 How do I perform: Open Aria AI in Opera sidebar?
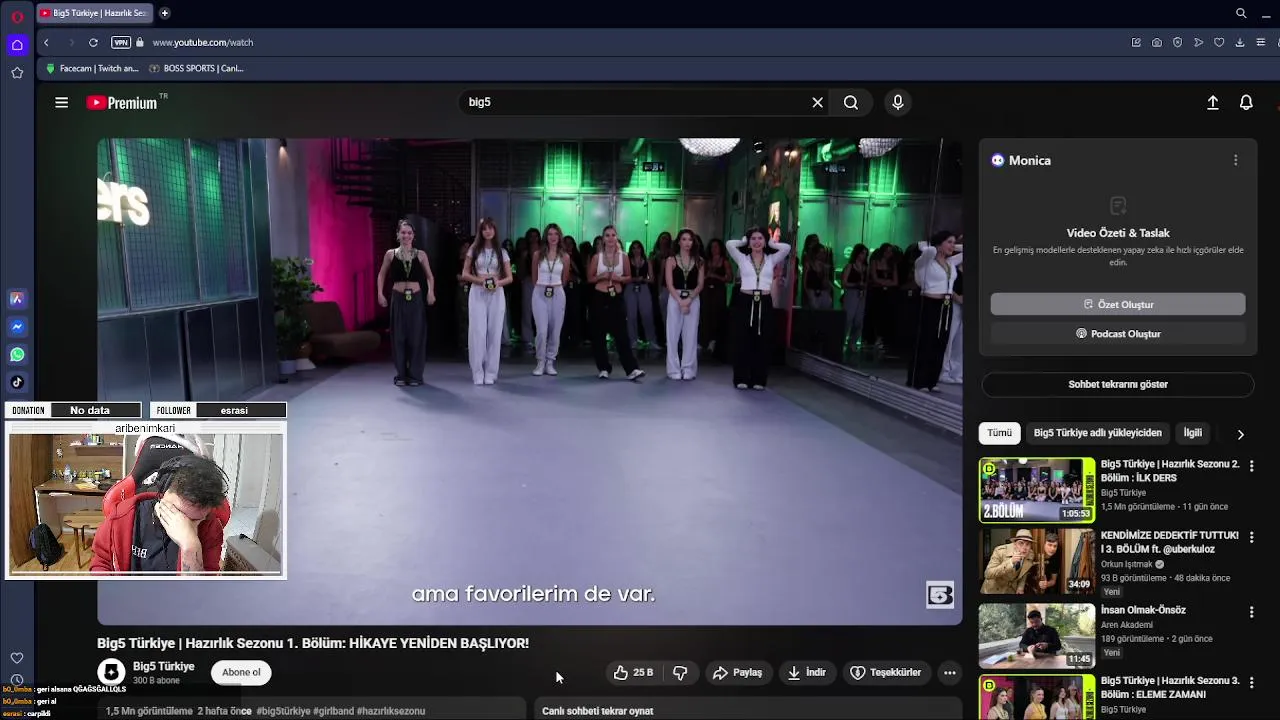point(17,299)
